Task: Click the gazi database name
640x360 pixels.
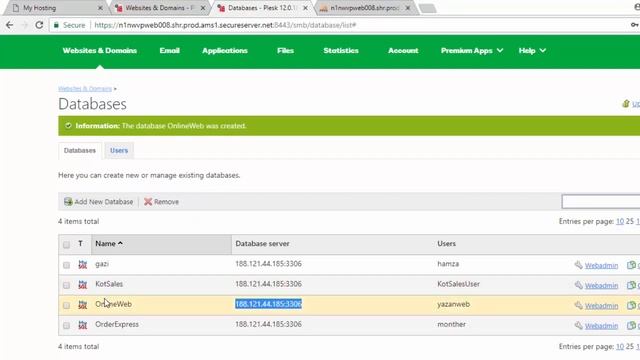Action: tap(102, 264)
